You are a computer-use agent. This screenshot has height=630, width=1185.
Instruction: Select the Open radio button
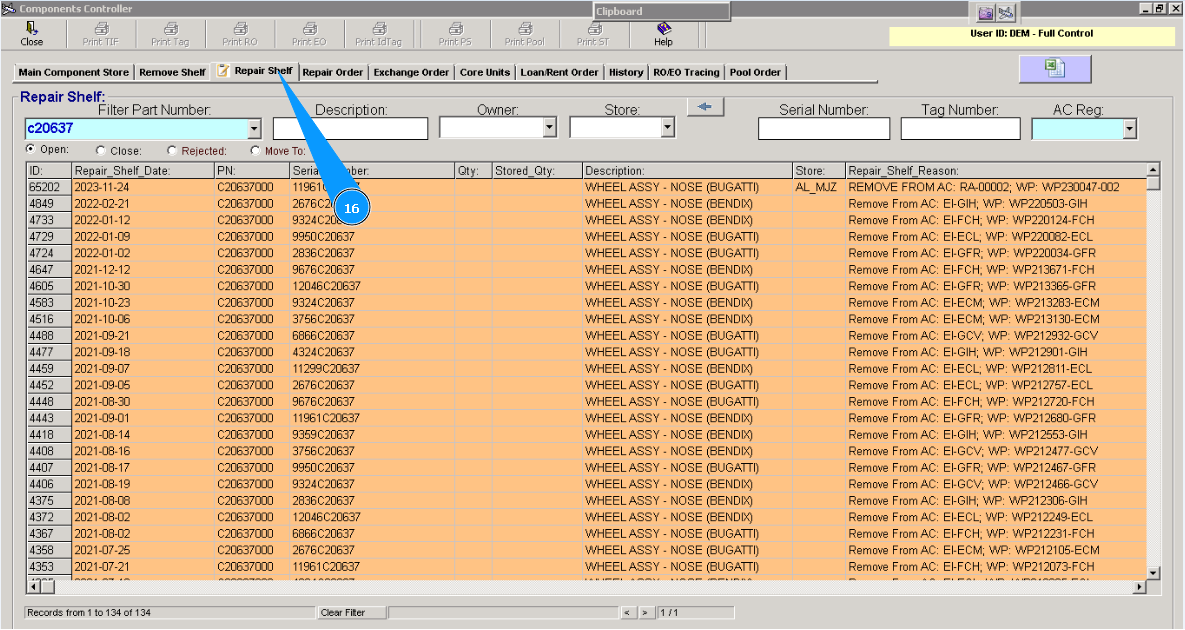pyautogui.click(x=31, y=149)
